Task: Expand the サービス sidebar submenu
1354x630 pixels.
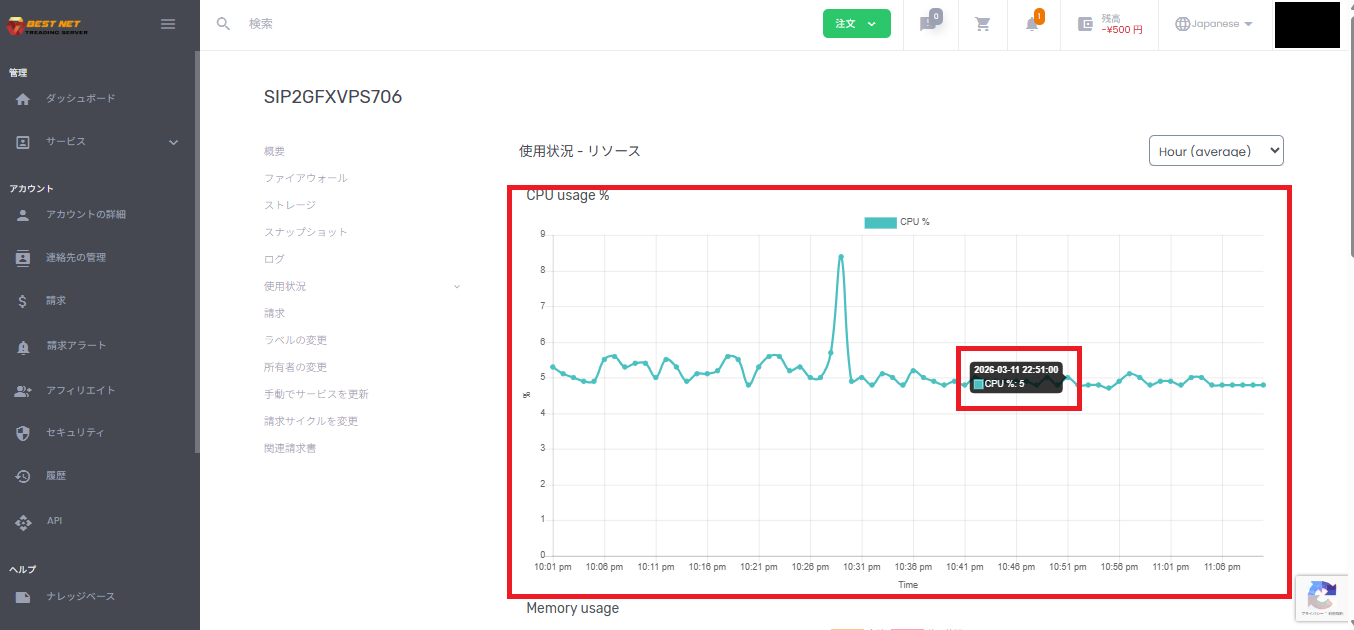Action: click(173, 142)
